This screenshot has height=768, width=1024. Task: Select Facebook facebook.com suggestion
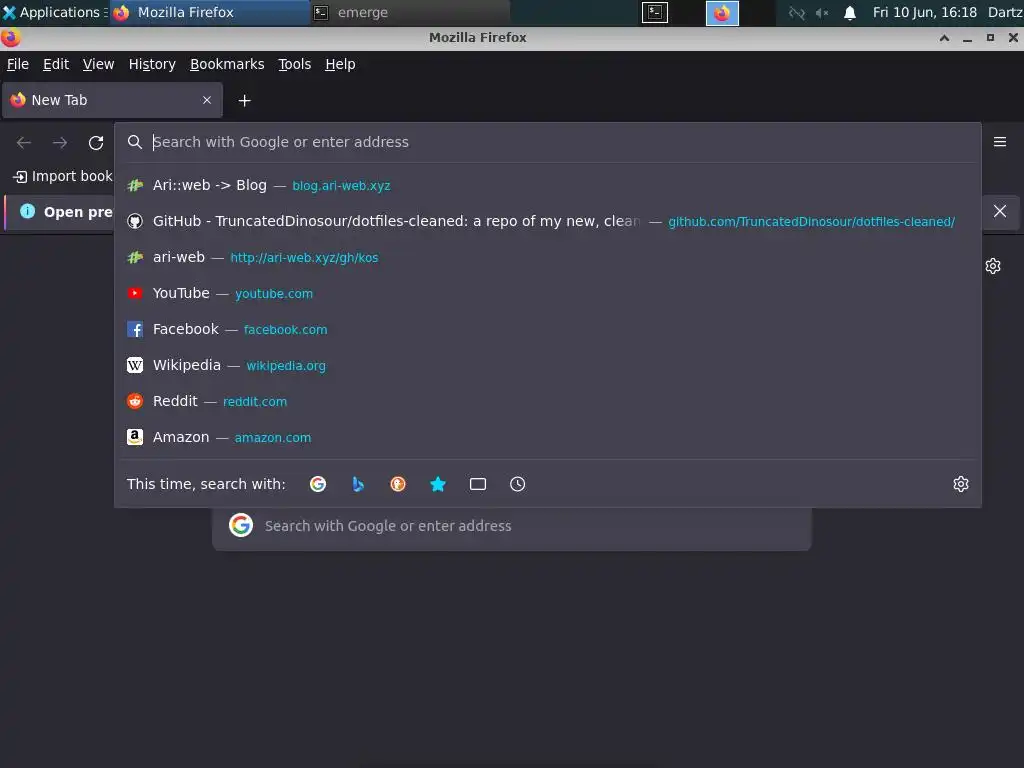pos(547,329)
